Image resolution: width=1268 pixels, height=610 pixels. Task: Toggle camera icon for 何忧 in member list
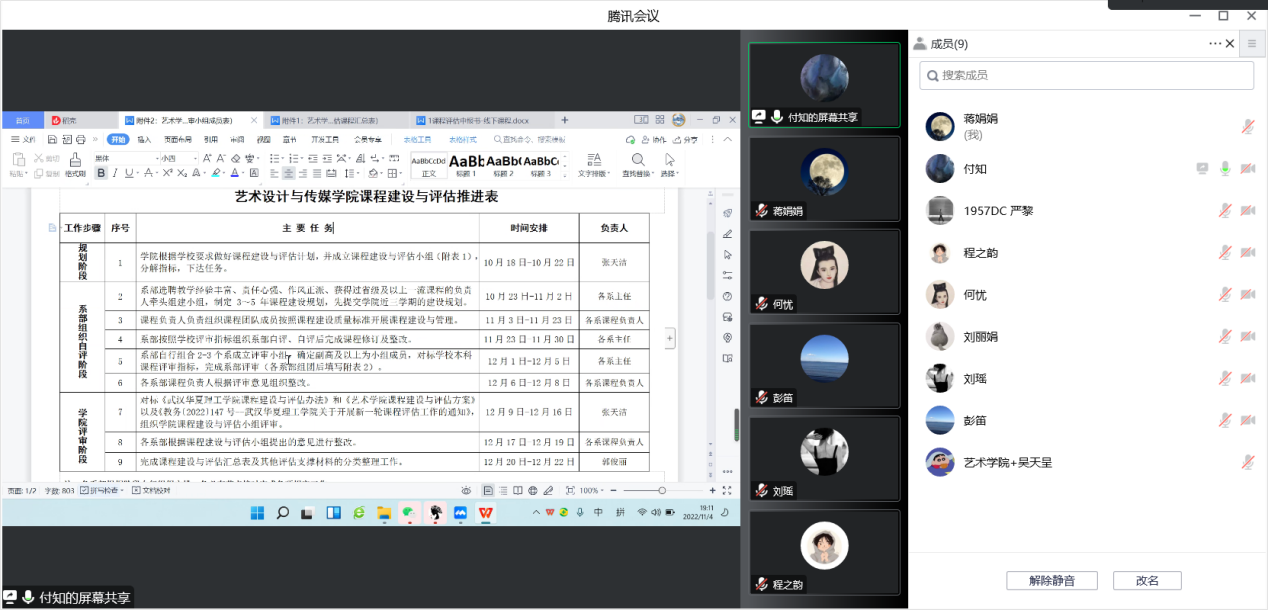coord(1247,294)
